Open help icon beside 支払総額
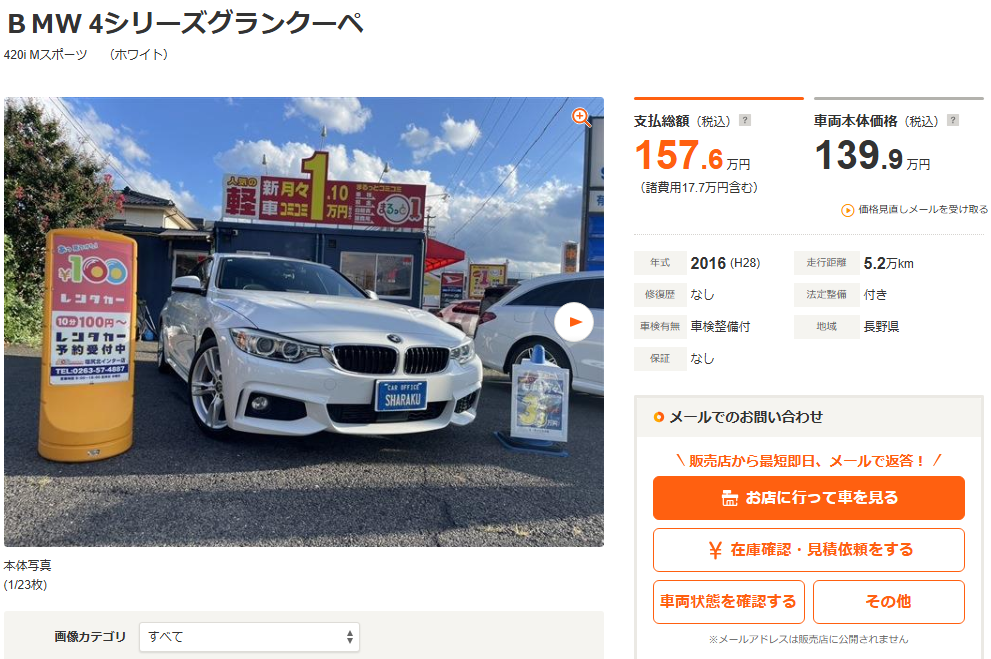 (x=745, y=120)
